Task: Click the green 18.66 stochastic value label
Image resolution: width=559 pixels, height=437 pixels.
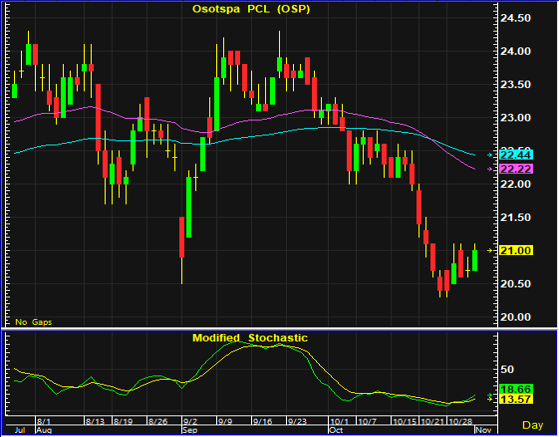Action: [x=516, y=389]
